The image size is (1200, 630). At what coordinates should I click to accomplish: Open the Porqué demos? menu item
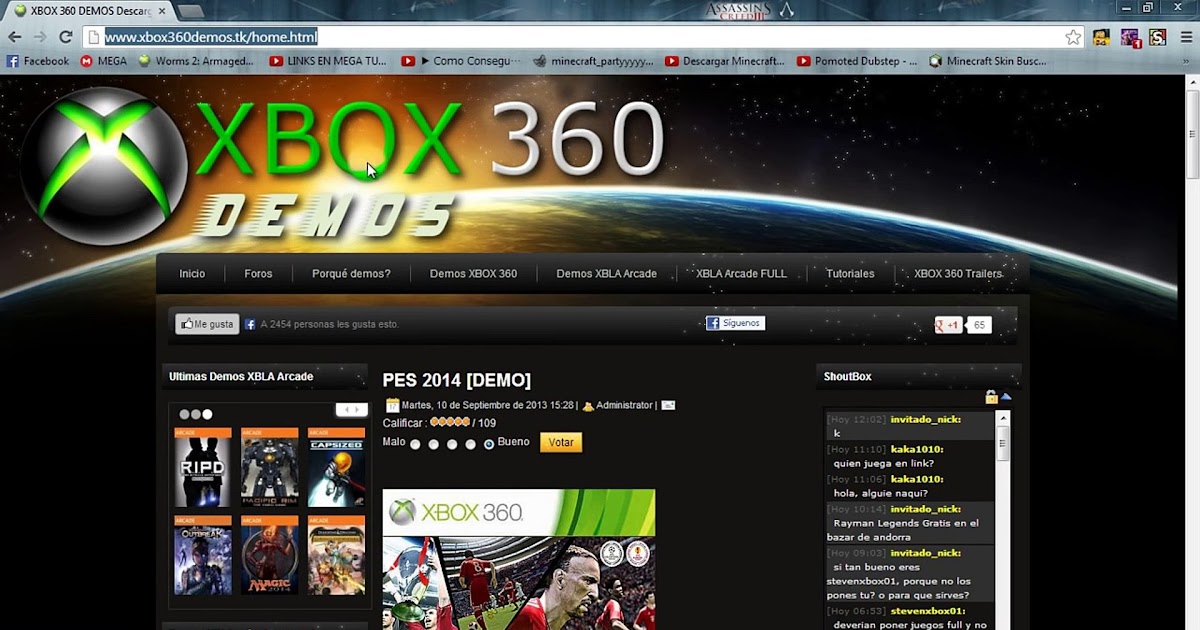351,273
